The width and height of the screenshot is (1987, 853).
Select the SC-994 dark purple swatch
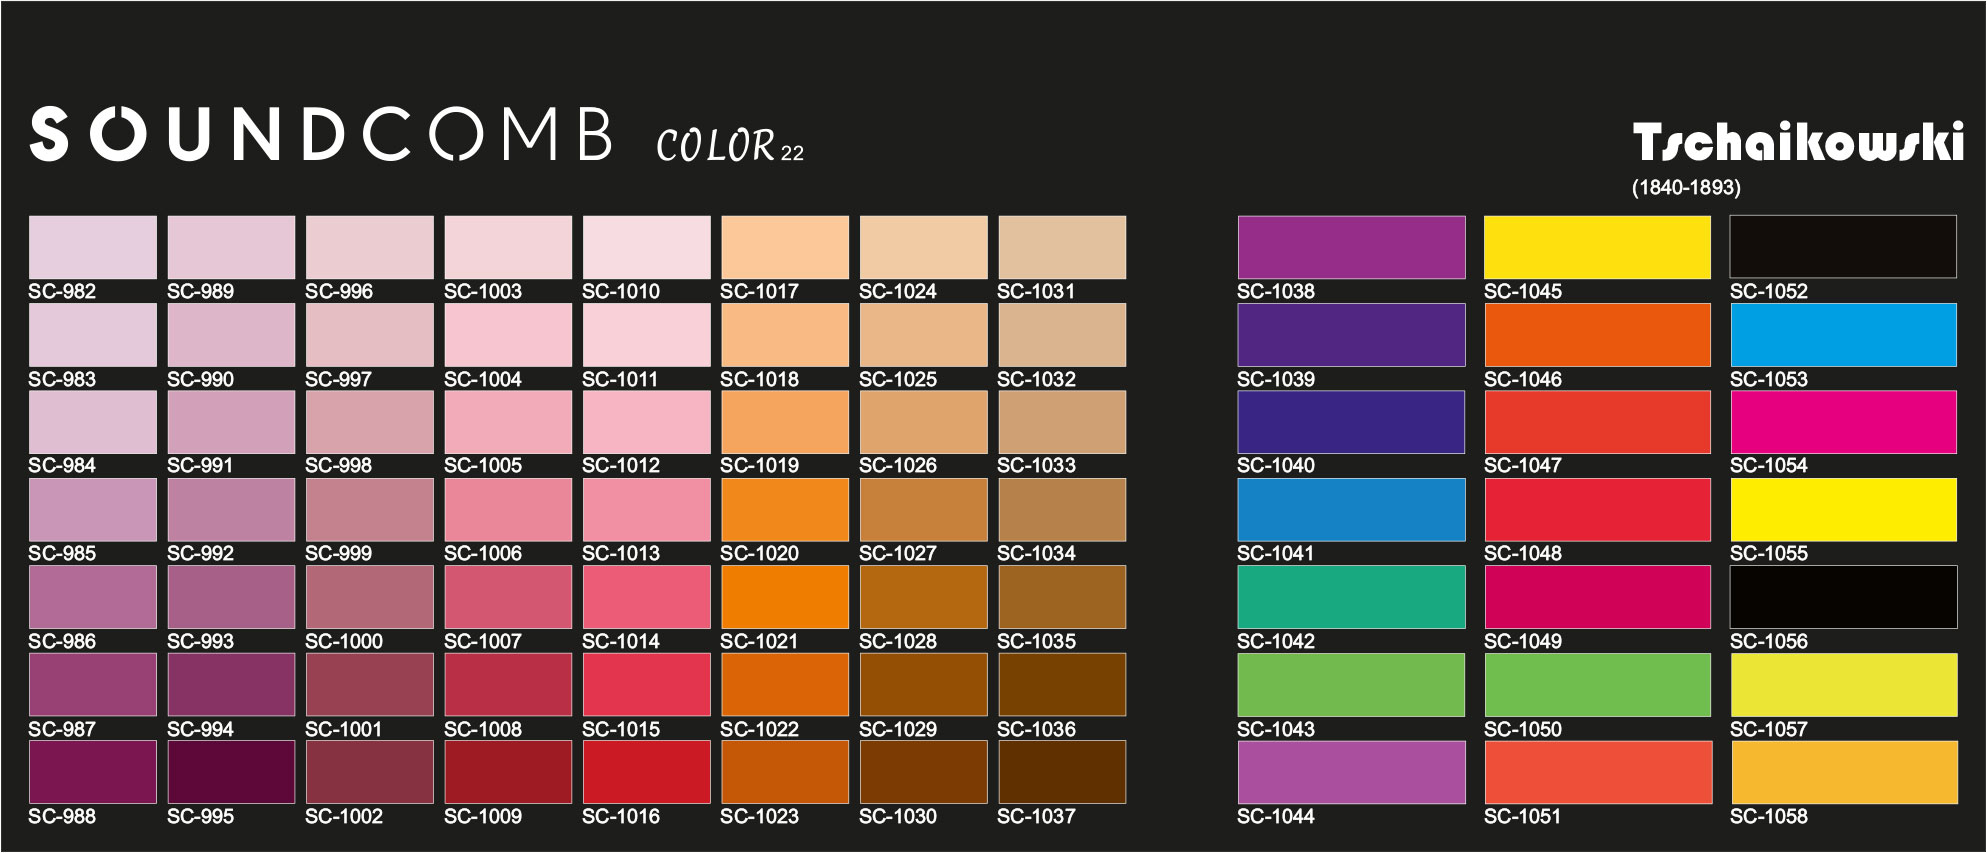(231, 685)
